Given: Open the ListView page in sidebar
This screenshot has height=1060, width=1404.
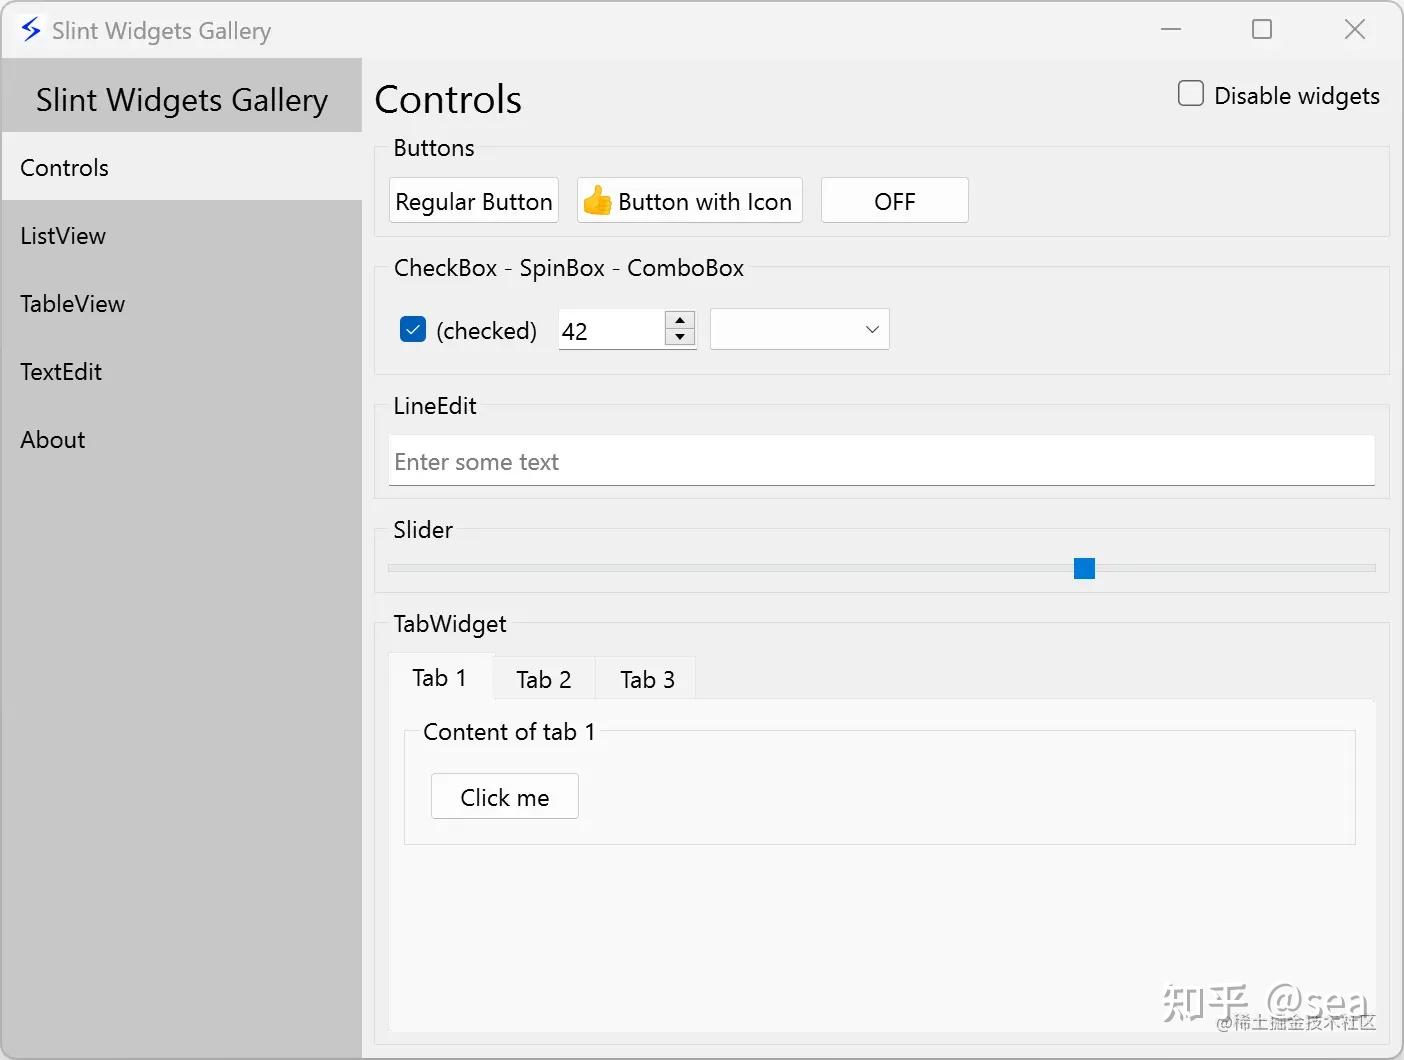Looking at the screenshot, I should pos(63,236).
